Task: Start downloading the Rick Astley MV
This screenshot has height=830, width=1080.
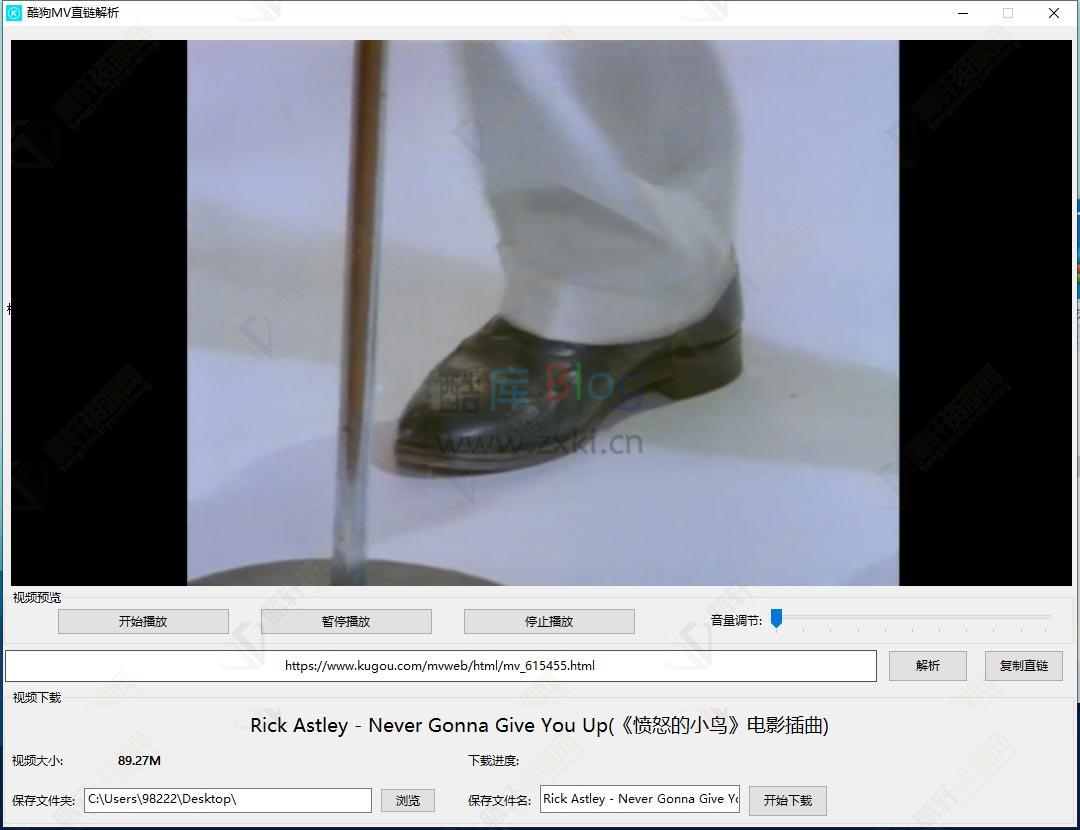Action: [786, 800]
